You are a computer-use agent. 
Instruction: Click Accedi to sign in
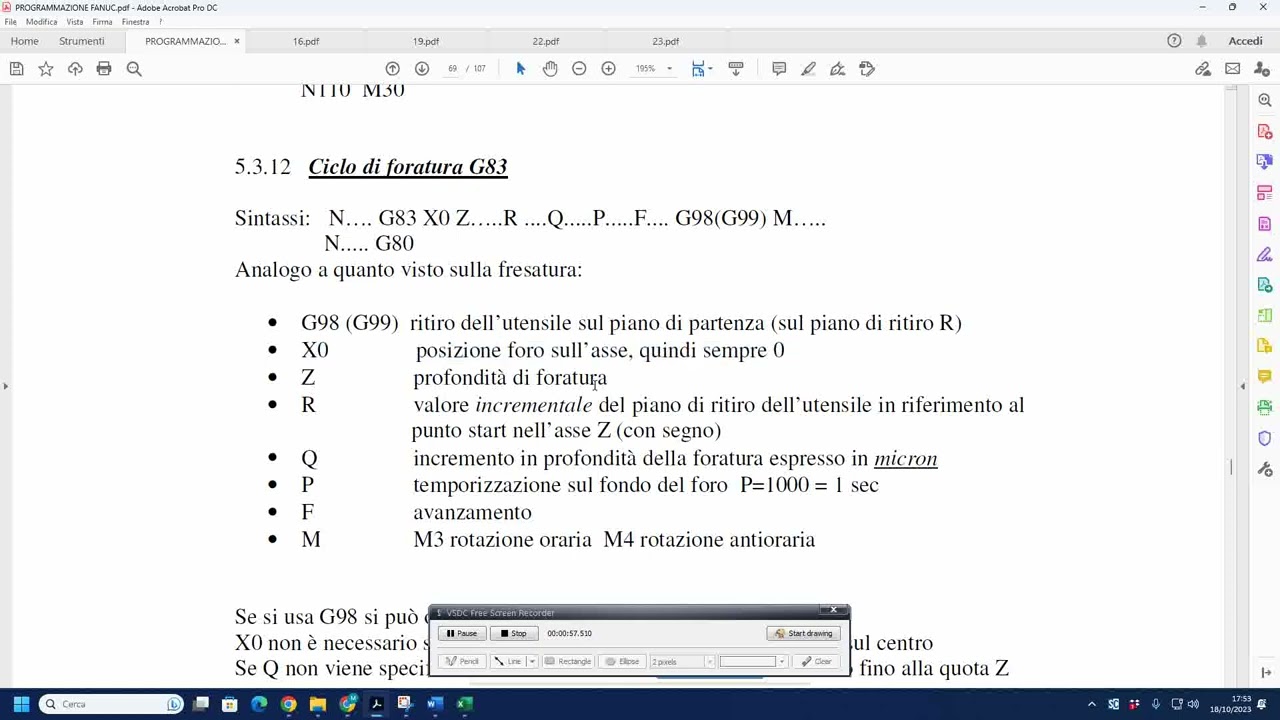click(1245, 41)
